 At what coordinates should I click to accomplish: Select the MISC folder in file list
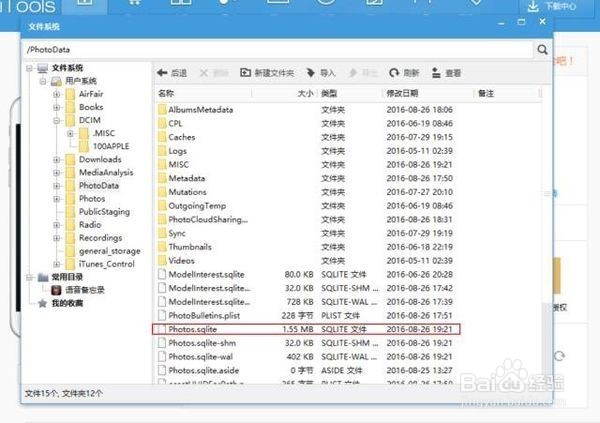[x=306, y=165]
